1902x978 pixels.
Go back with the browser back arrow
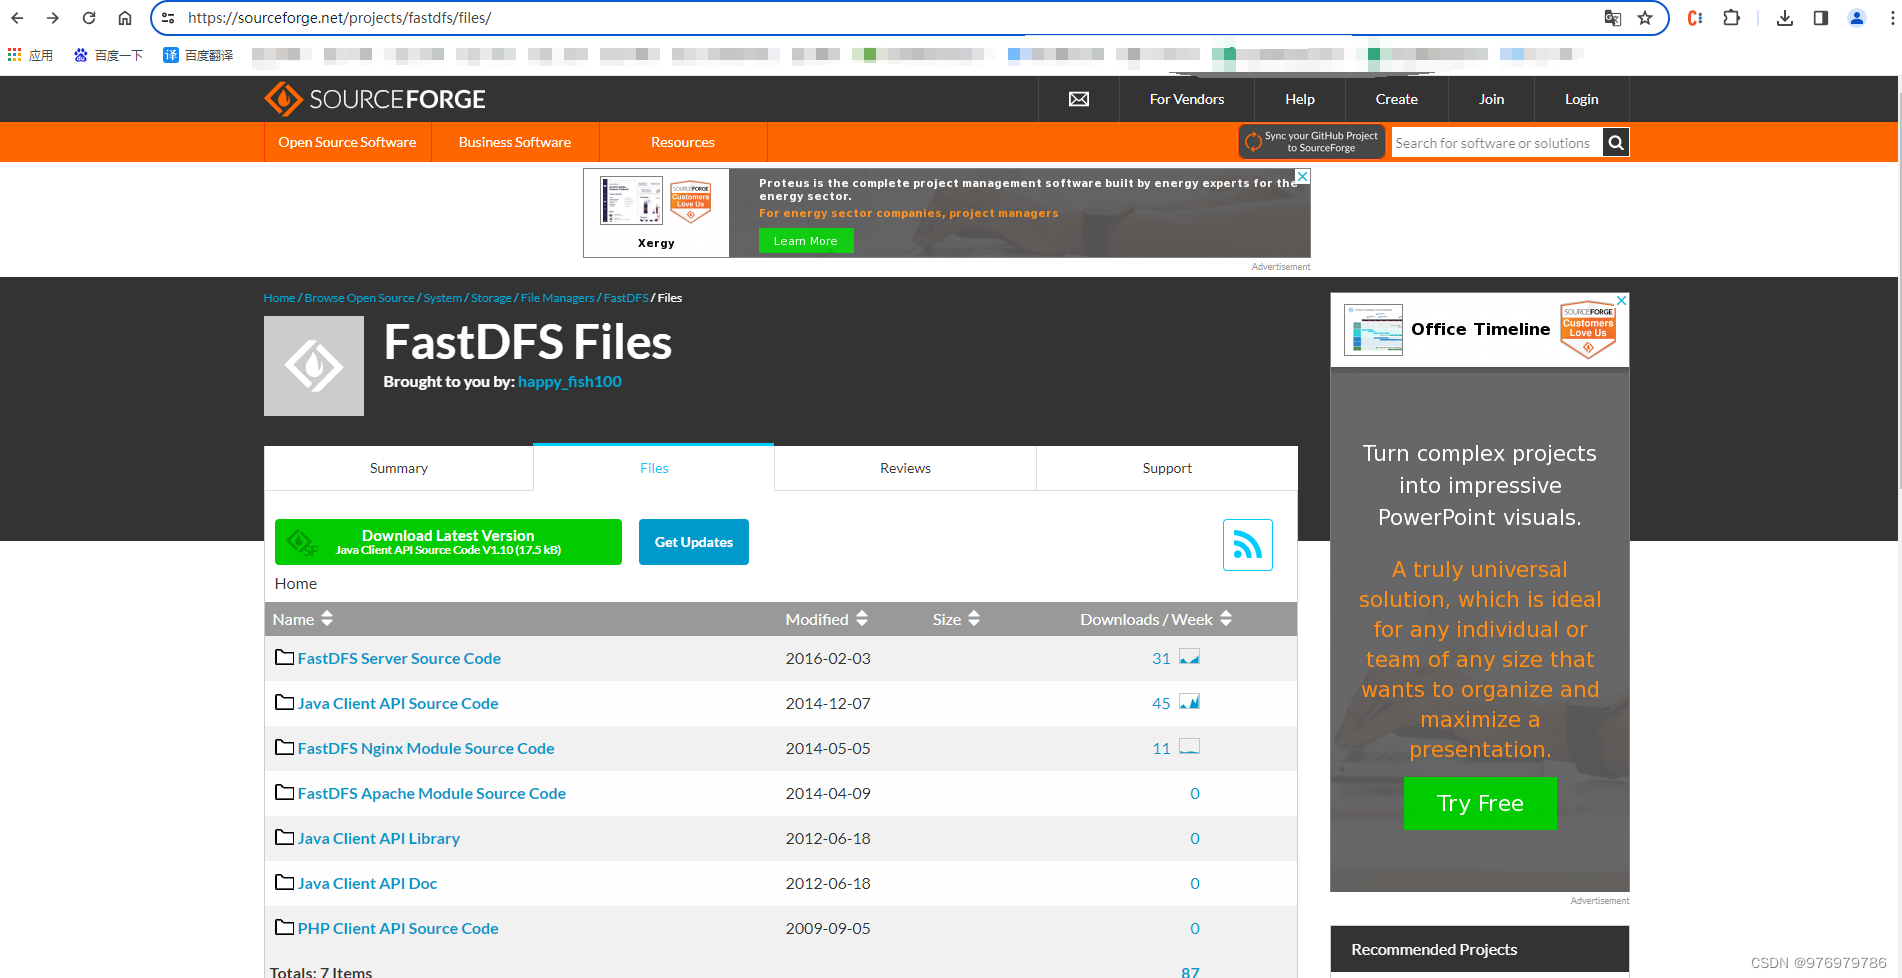click(x=17, y=18)
